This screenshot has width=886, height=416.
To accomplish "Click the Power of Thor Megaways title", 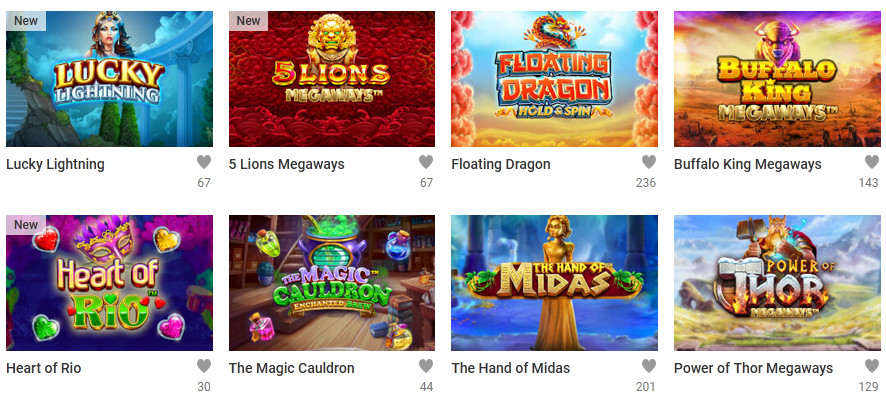I will point(753,369).
